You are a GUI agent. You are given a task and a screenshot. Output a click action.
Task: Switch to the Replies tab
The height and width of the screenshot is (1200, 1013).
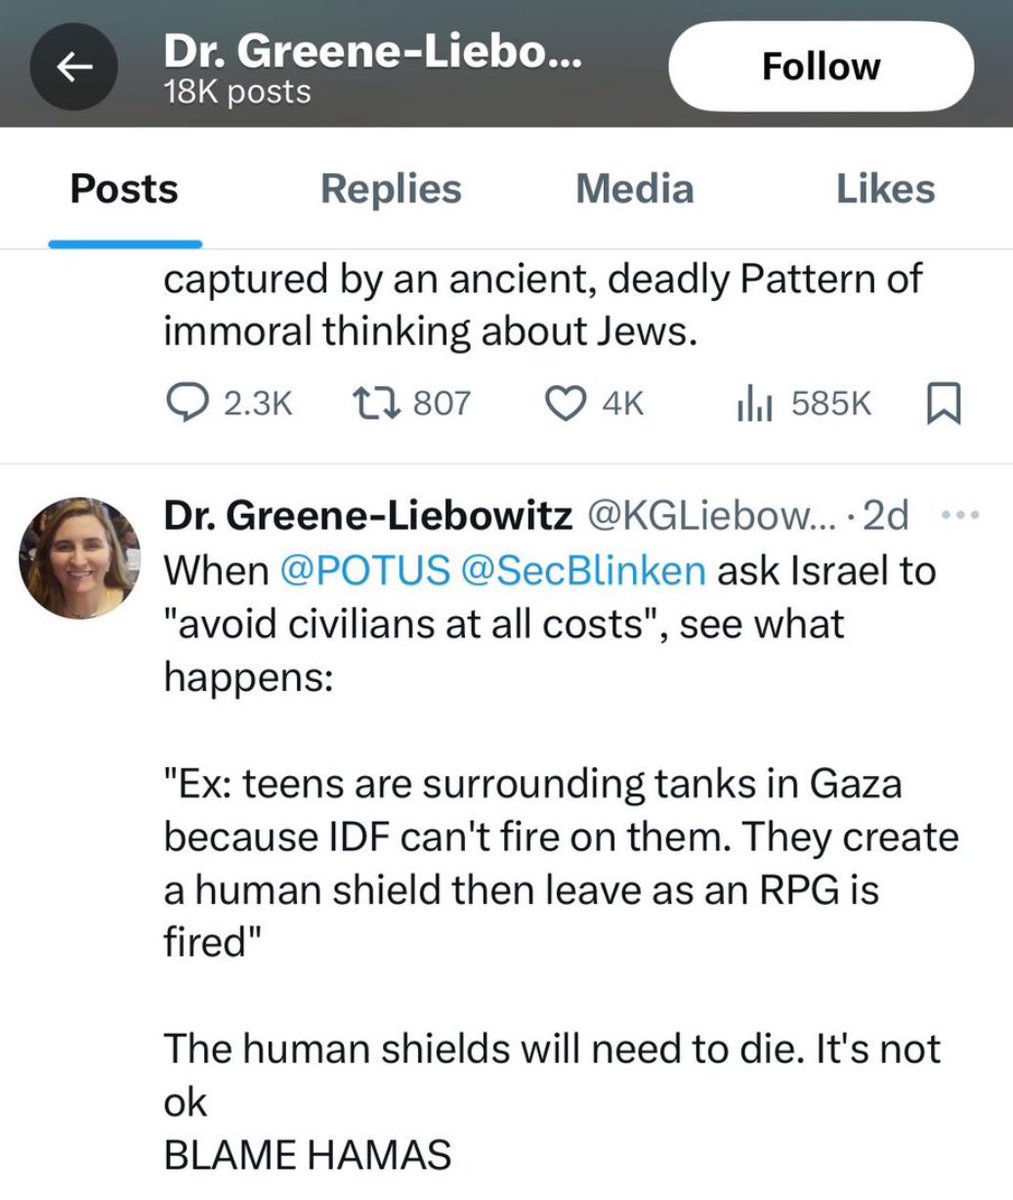click(390, 189)
